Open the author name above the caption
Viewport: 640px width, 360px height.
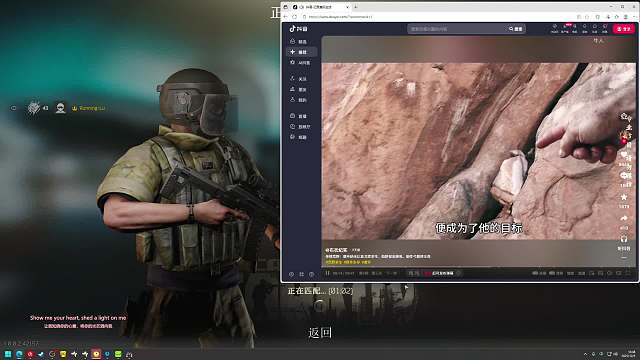tap(336, 250)
